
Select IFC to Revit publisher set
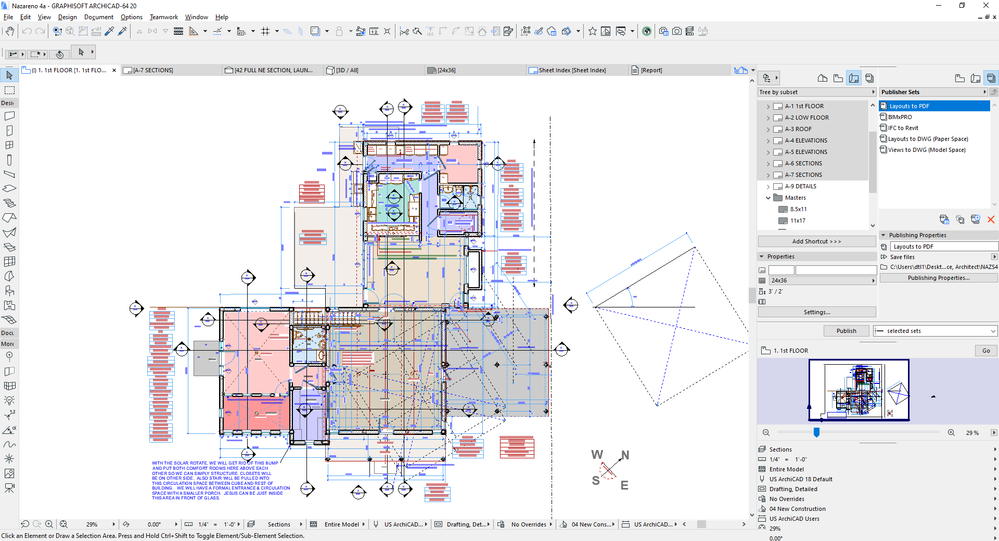(903, 128)
